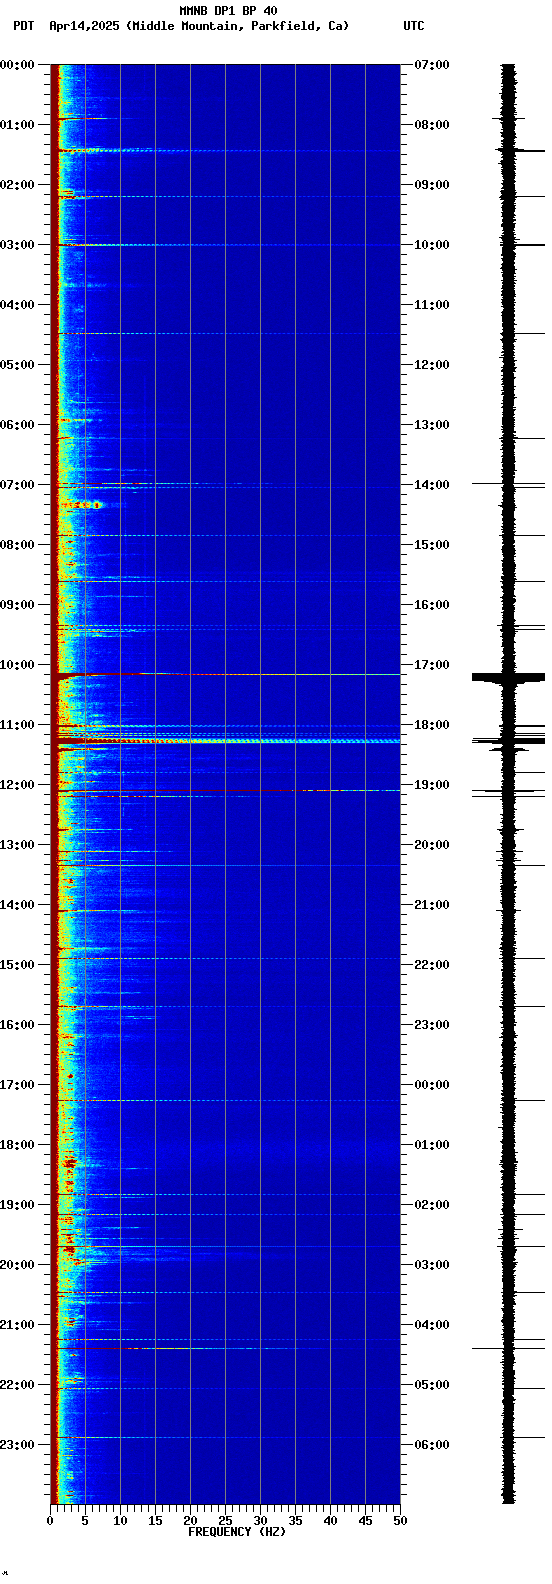Click the 11:00 UTC time label
Image resolution: width=552 pixels, height=1584 pixels.
[x=432, y=305]
